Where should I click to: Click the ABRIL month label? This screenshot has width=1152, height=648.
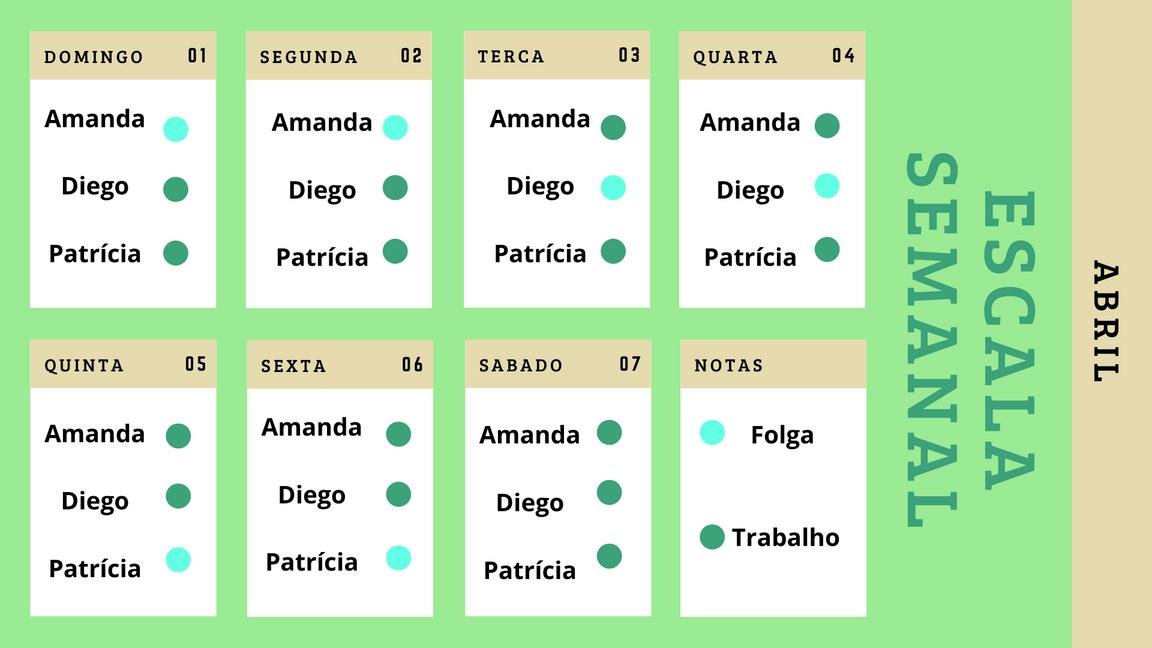point(1105,322)
